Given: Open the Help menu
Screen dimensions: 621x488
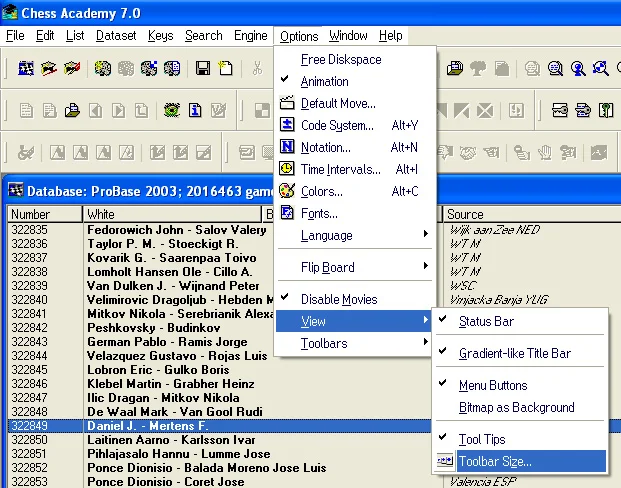Looking at the screenshot, I should (x=391, y=36).
